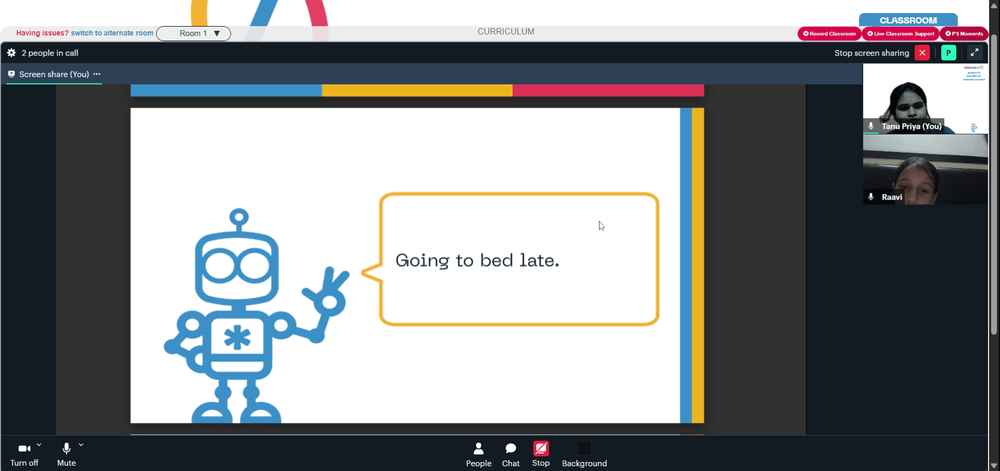Open call settings gear icon
This screenshot has width=1000, height=471.
11,53
